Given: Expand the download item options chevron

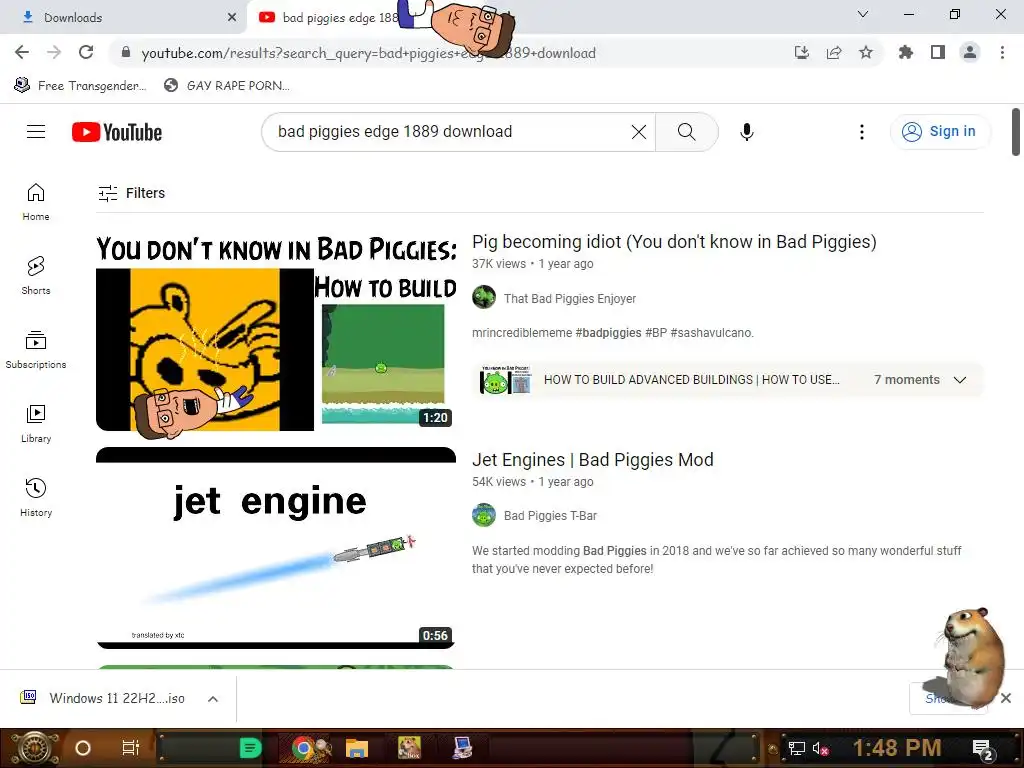Looking at the screenshot, I should [x=213, y=699].
